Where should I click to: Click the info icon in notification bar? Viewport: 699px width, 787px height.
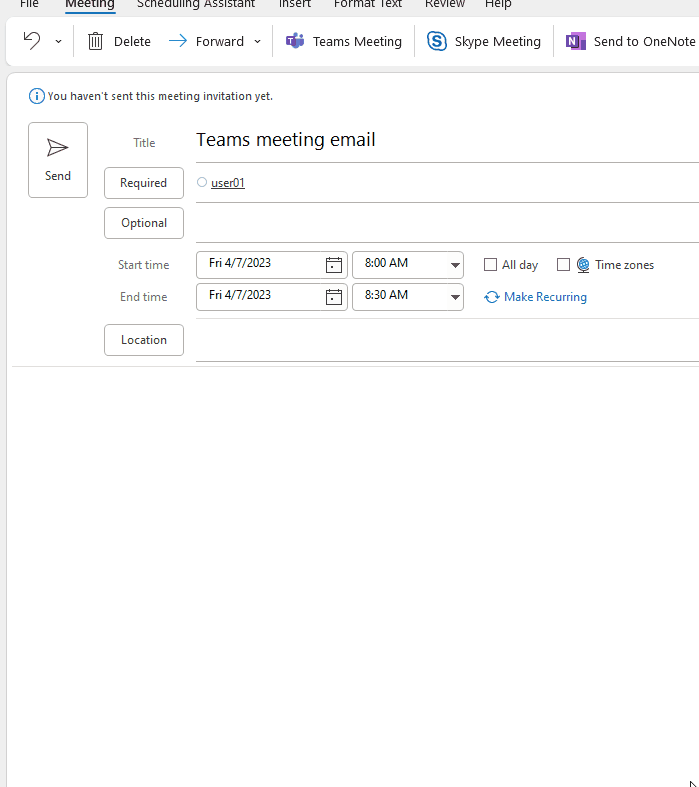(37, 96)
